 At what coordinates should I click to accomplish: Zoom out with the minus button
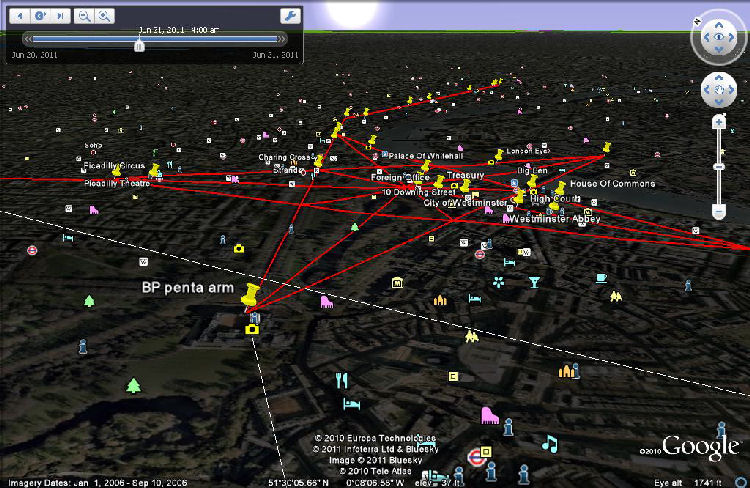coord(718,211)
